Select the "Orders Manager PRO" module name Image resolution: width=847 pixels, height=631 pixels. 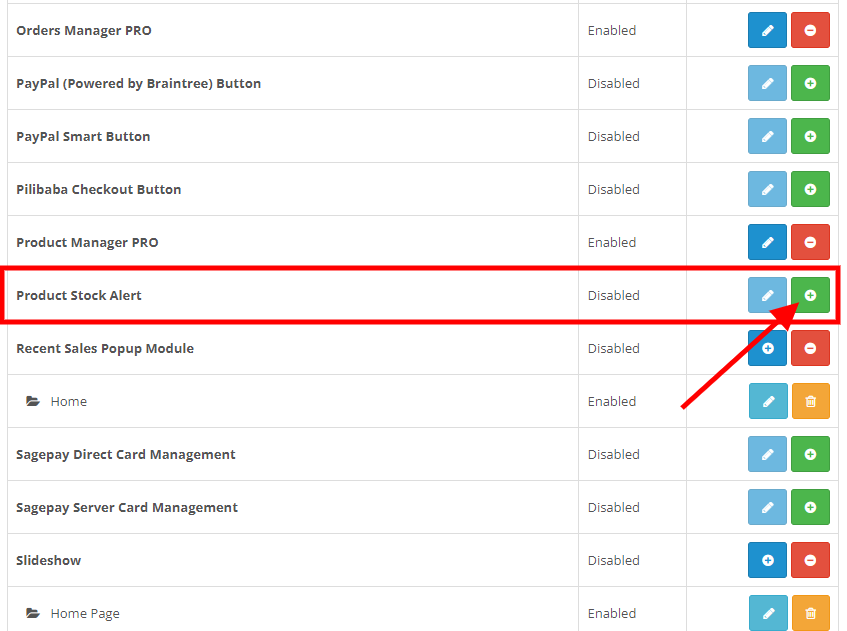84,31
